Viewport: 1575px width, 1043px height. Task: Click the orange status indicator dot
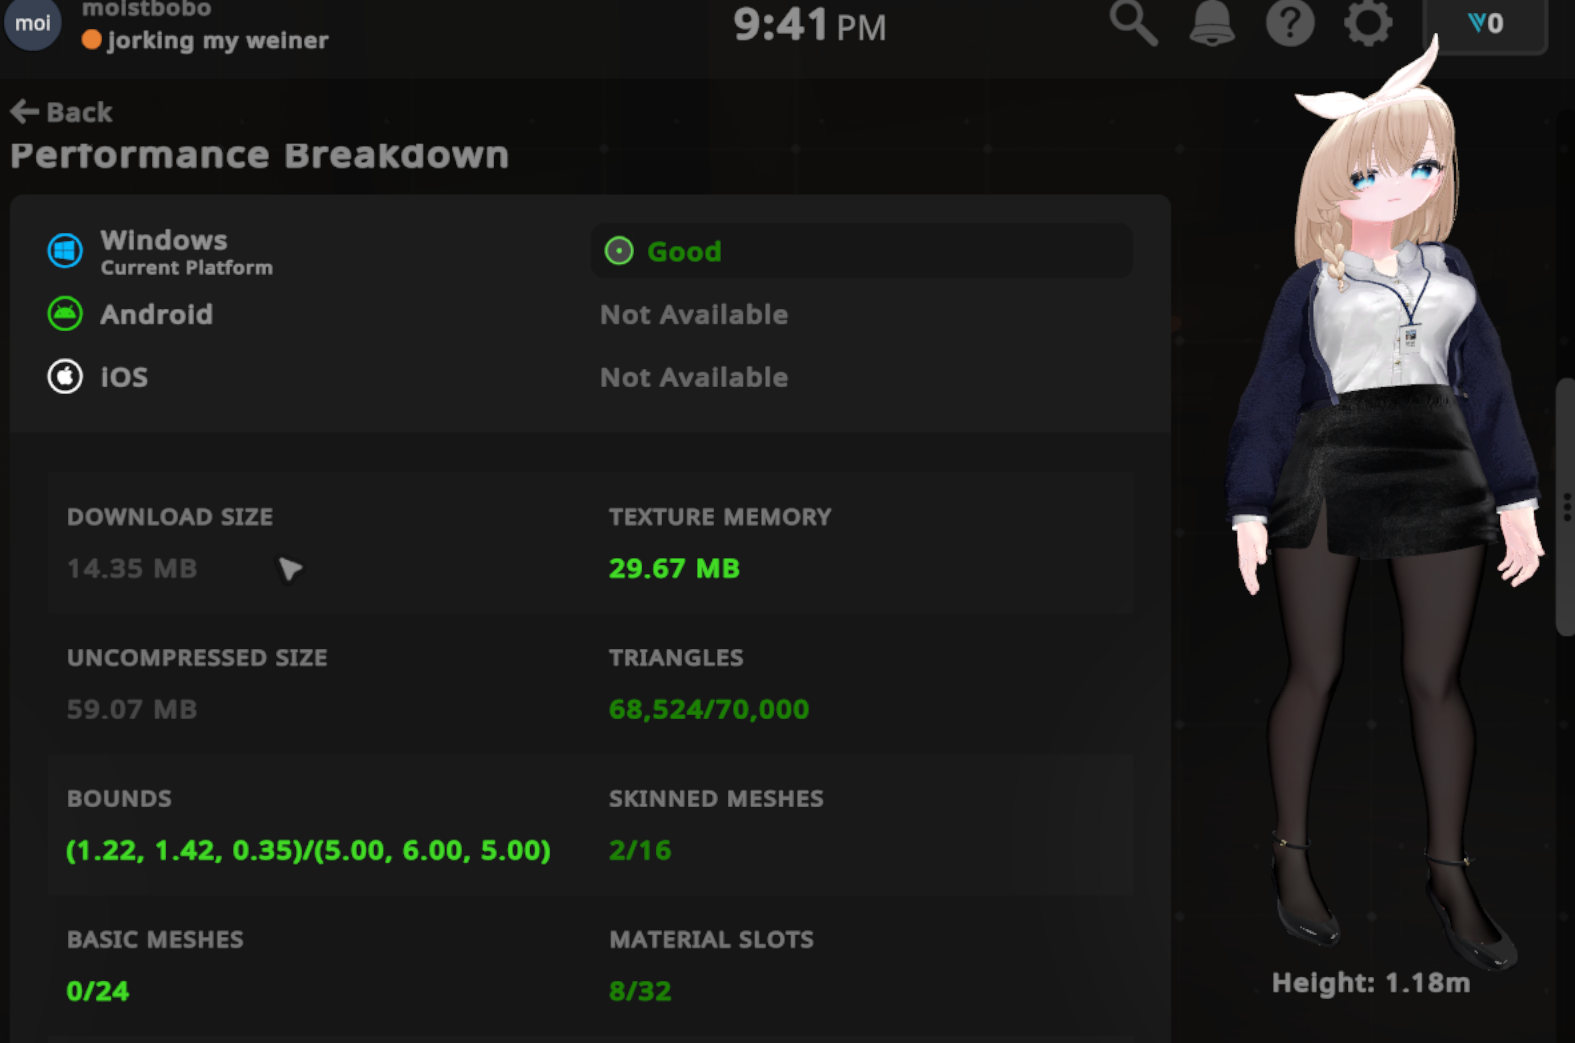click(x=92, y=40)
